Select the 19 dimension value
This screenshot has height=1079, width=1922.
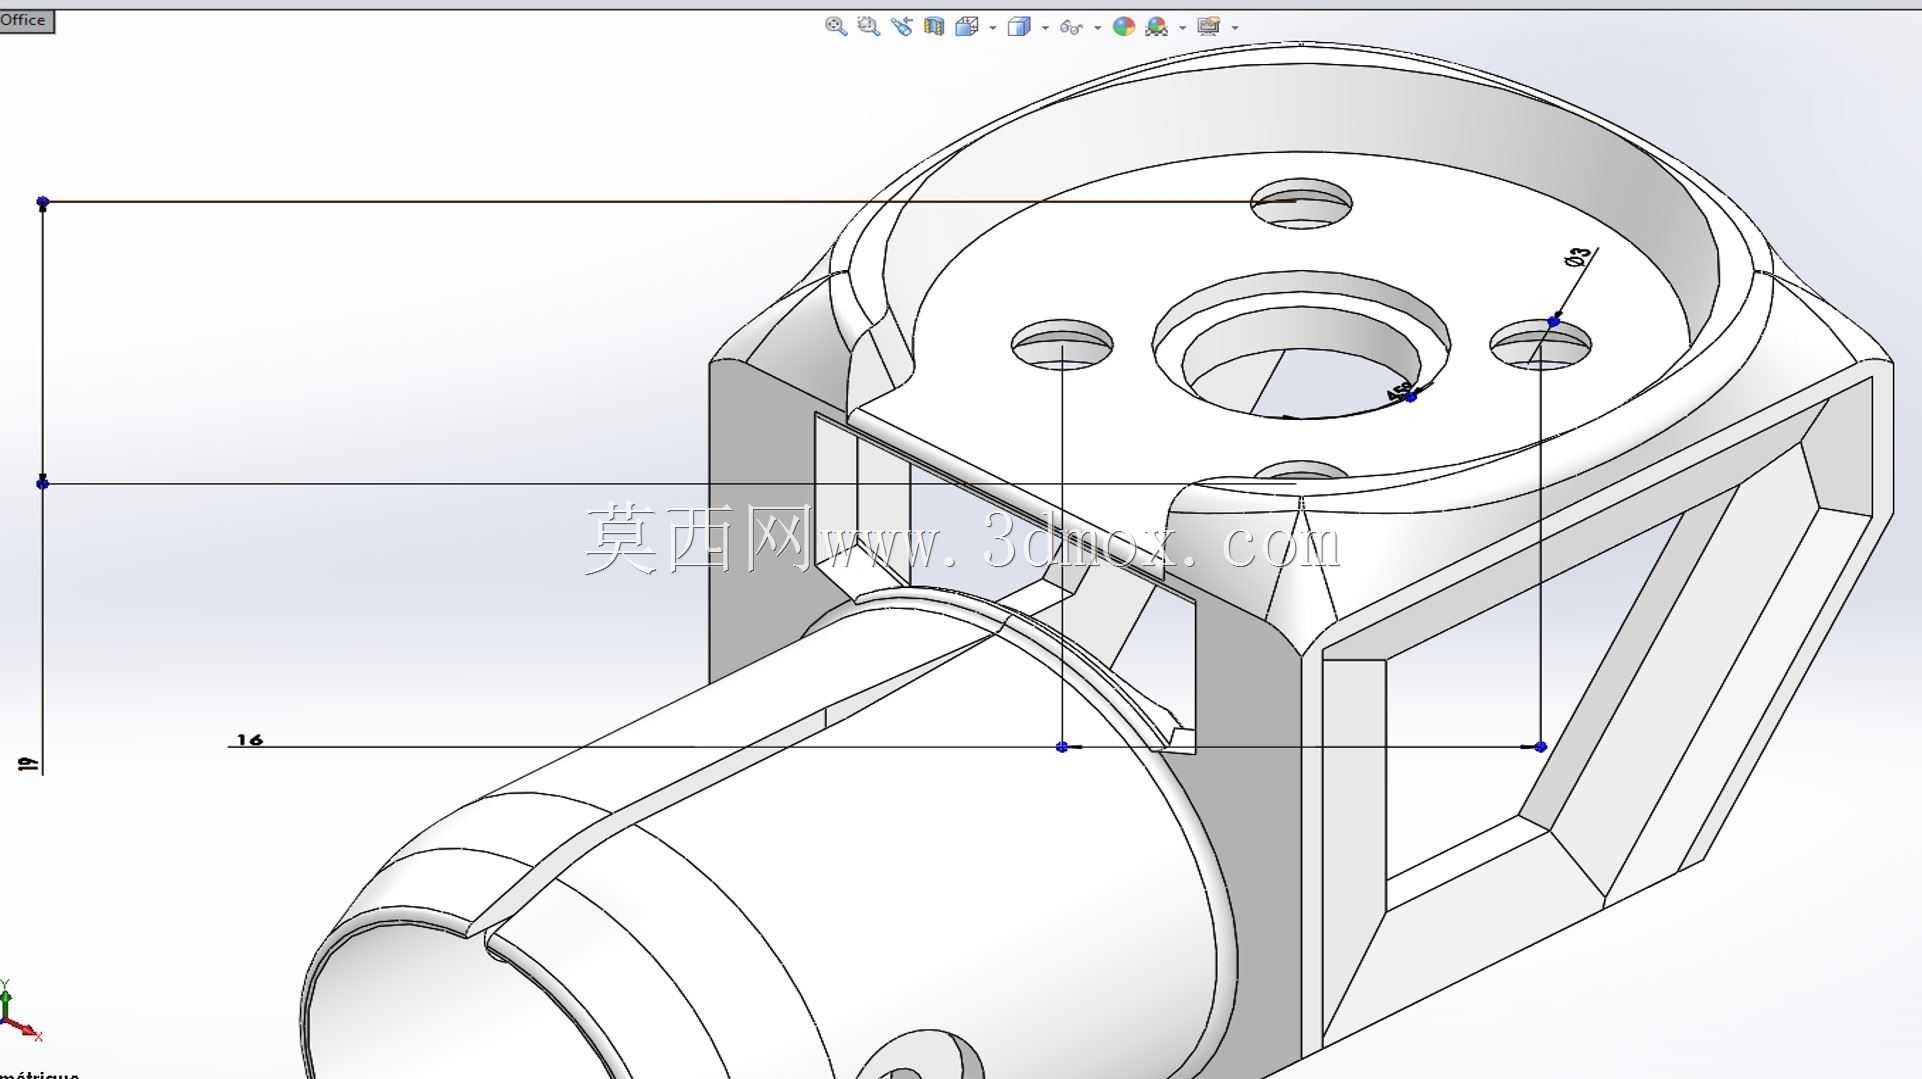[28, 764]
